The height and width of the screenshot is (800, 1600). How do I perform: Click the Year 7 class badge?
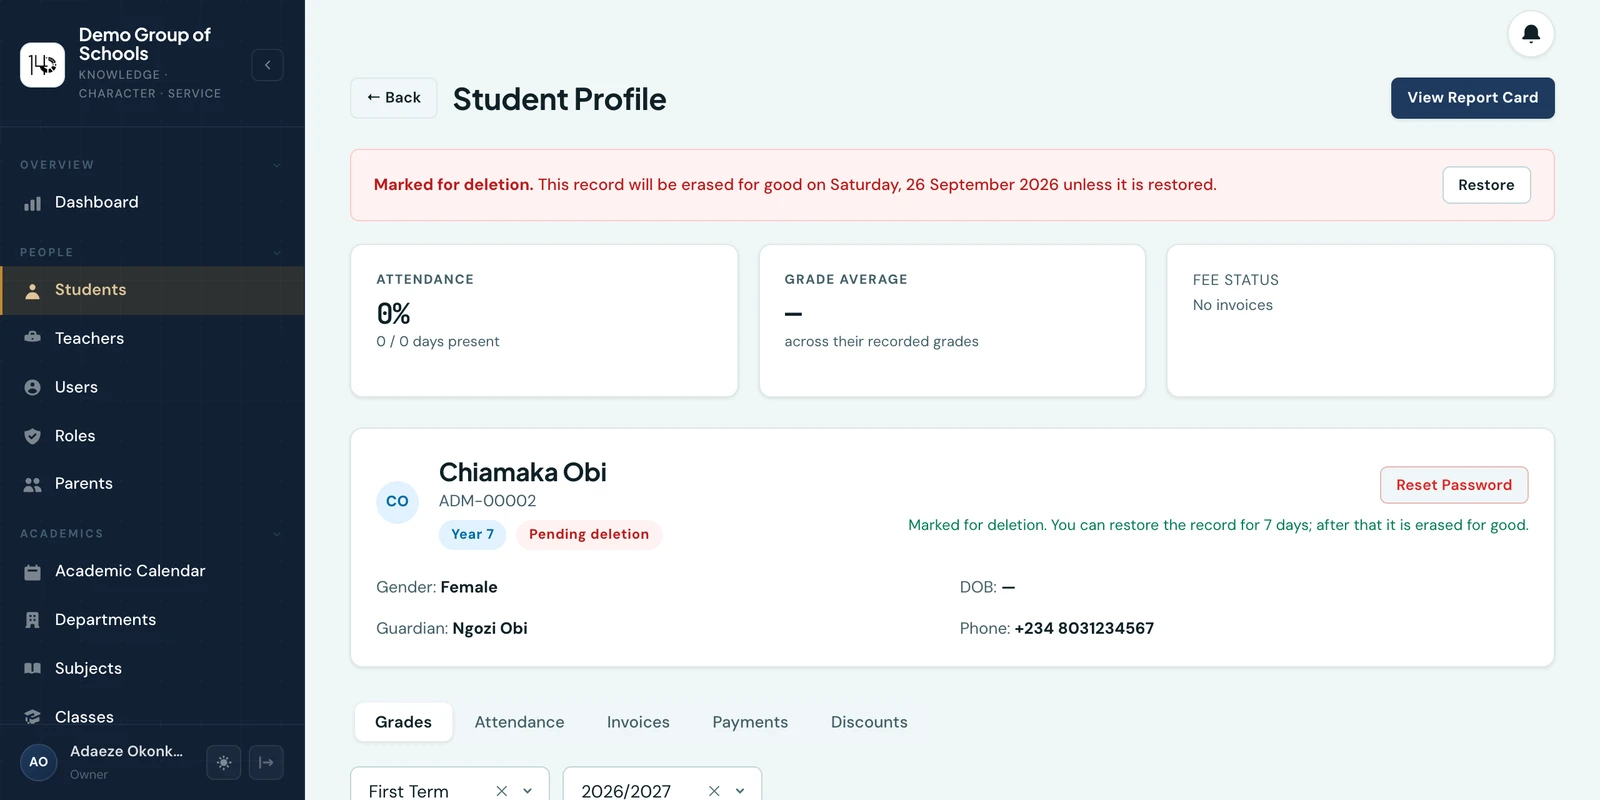[x=472, y=534]
